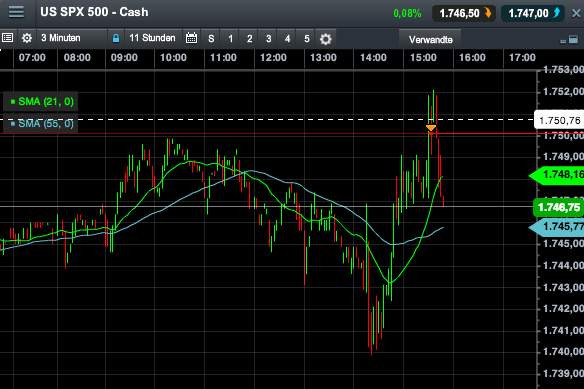
Task: Open the Verwandte tab
Action: (x=431, y=39)
